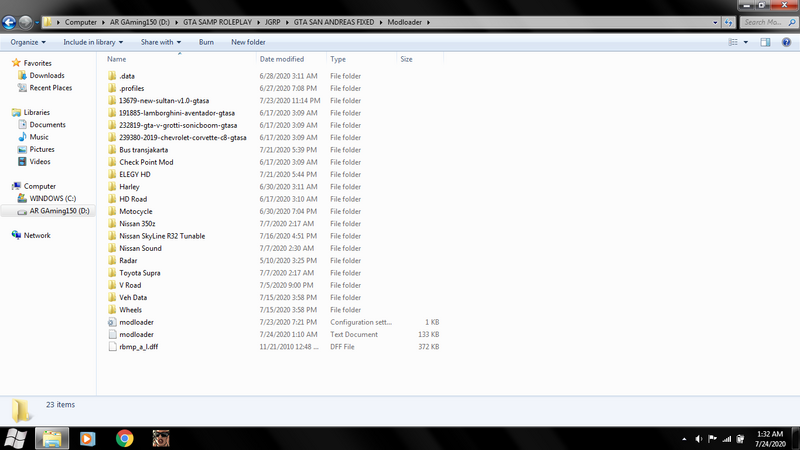This screenshot has height=450, width=800.
Task: Expand the arrow after Computer in address bar
Action: tap(103, 22)
